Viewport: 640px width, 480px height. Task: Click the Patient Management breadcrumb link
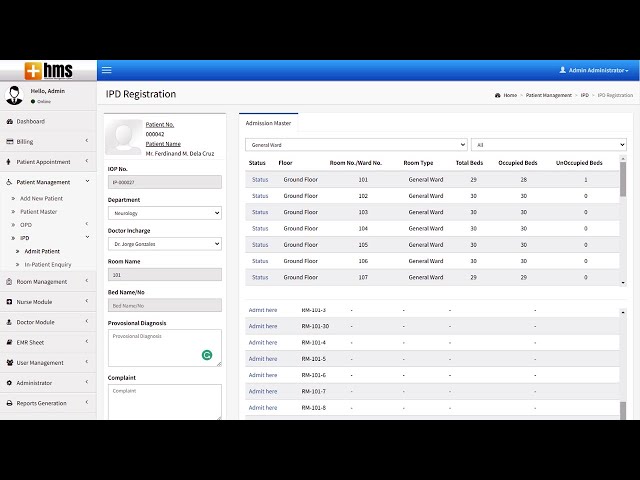click(x=549, y=95)
